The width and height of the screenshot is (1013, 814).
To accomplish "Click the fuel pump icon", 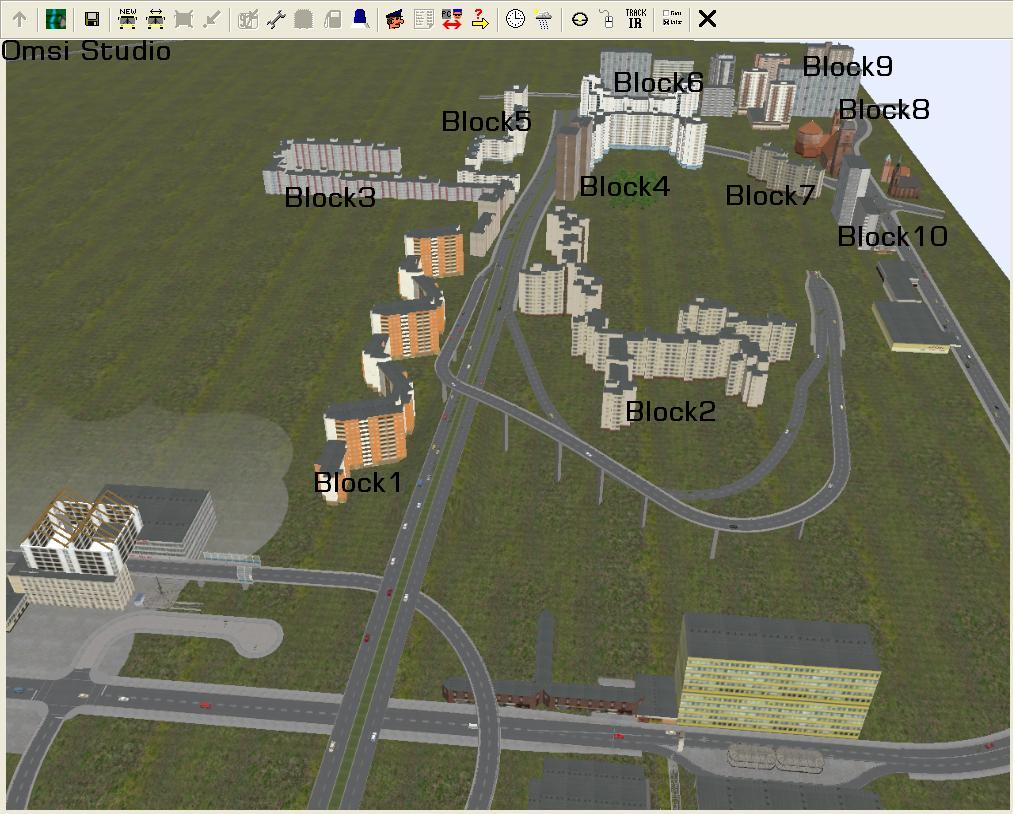I will (x=333, y=19).
